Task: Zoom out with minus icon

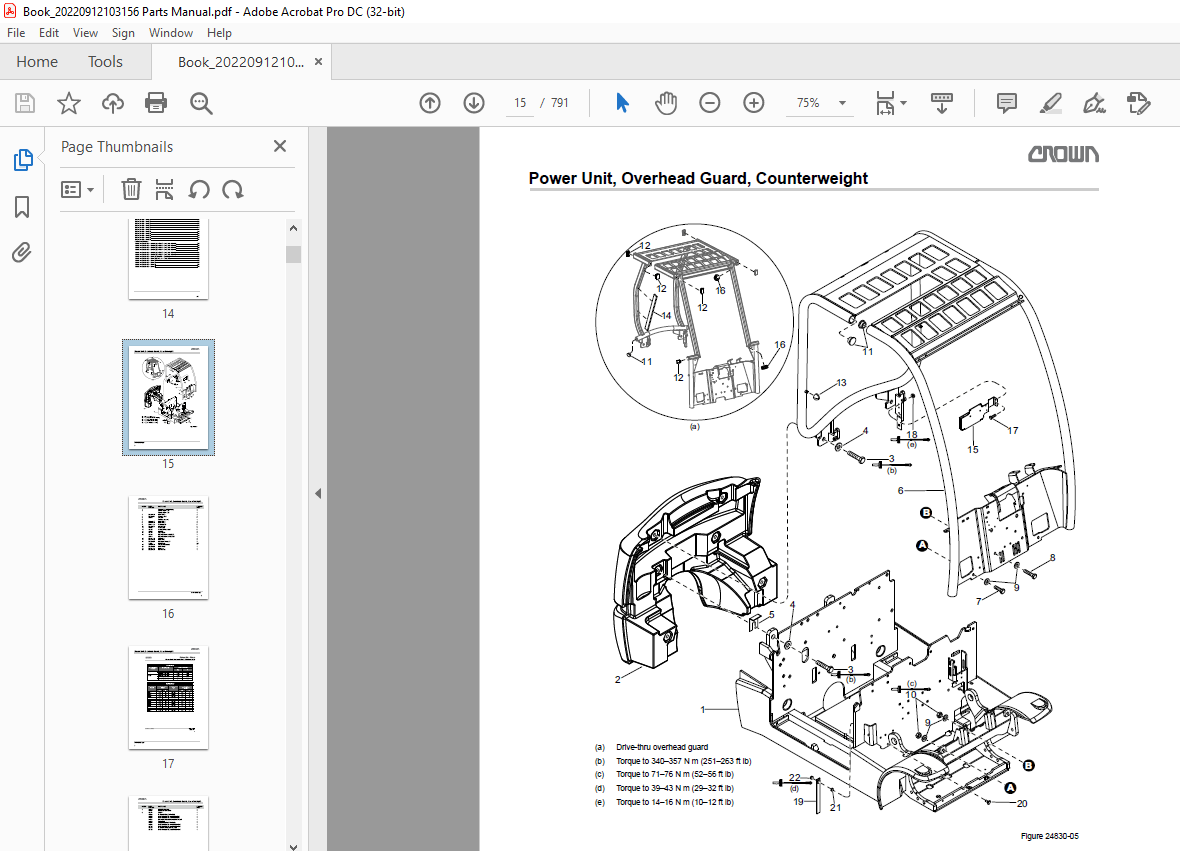Action: tap(710, 103)
